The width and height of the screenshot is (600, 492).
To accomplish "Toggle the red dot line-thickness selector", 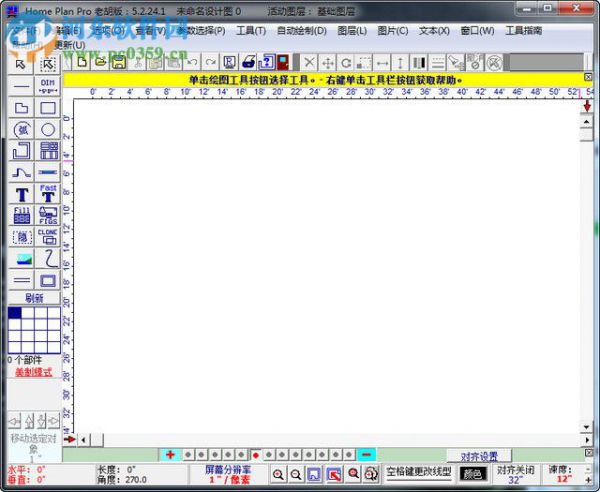I will coord(256,455).
